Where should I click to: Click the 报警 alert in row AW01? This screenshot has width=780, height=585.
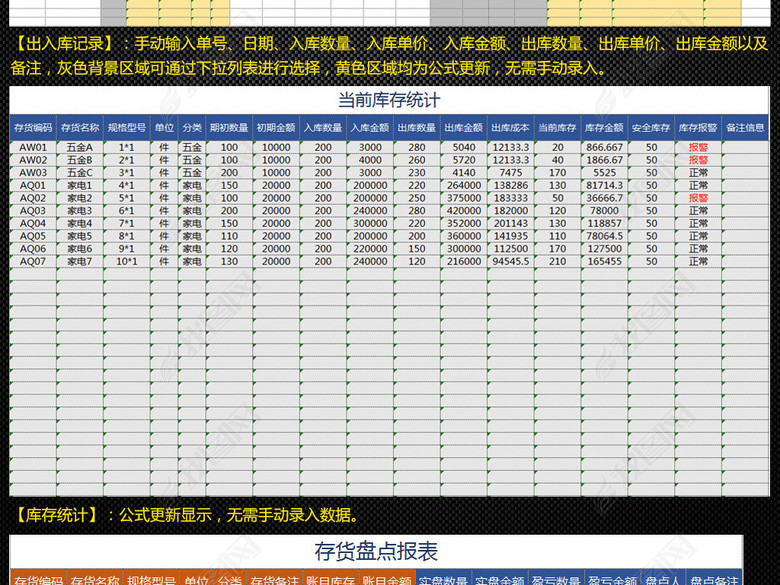pos(698,147)
